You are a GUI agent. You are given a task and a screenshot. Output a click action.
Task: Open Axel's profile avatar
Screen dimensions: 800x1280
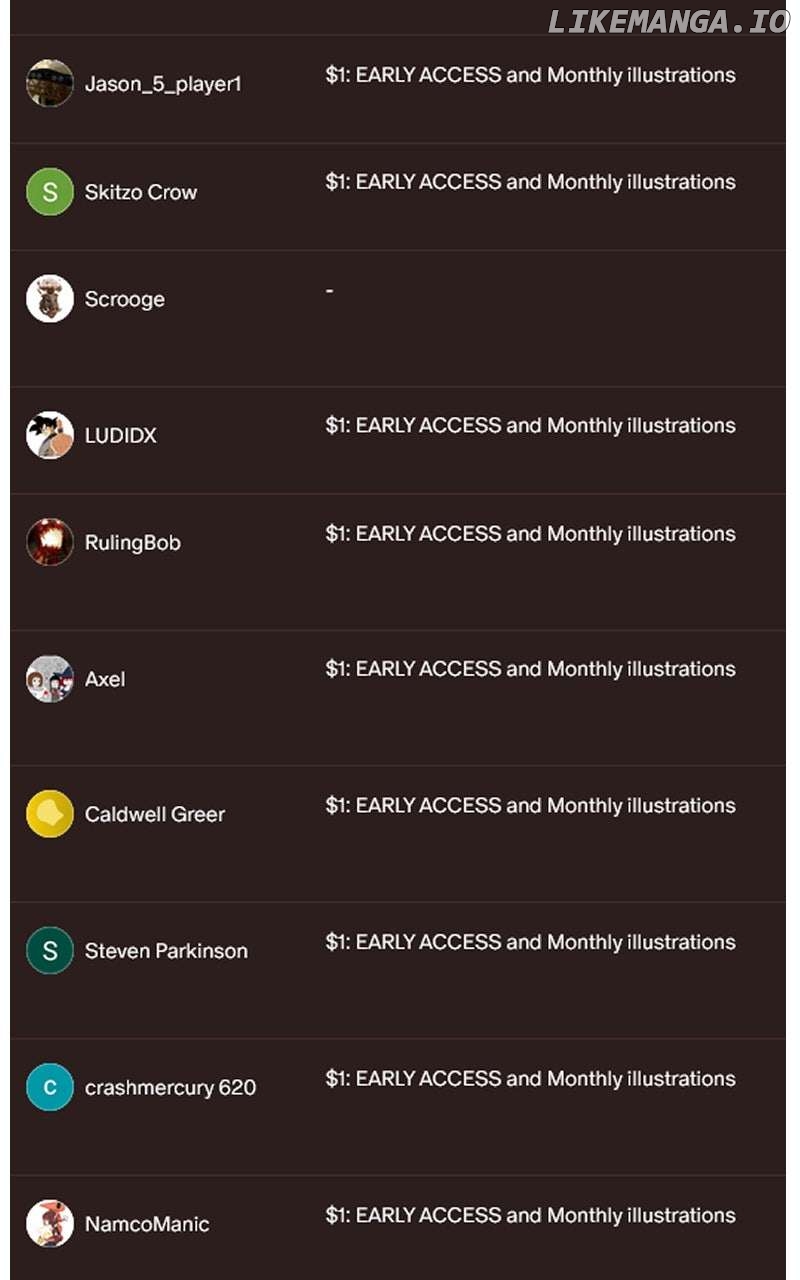(50, 679)
